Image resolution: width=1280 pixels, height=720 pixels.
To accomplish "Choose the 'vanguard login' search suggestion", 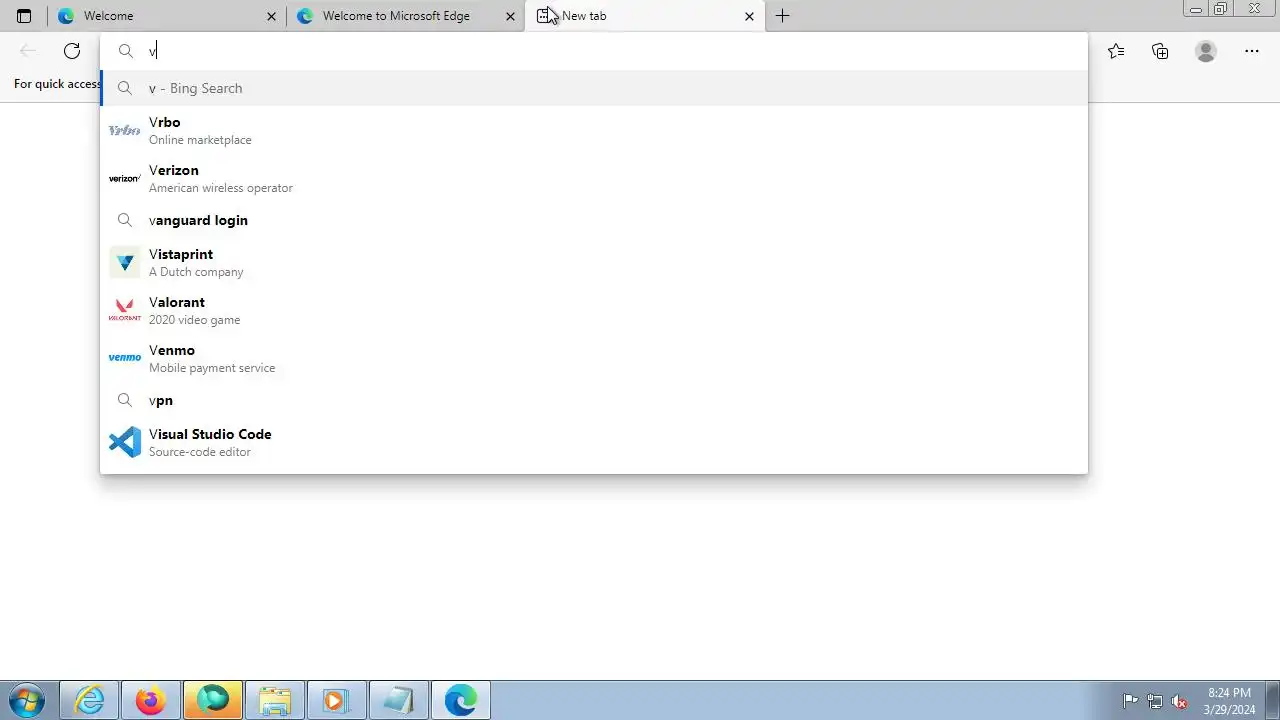I will point(594,220).
